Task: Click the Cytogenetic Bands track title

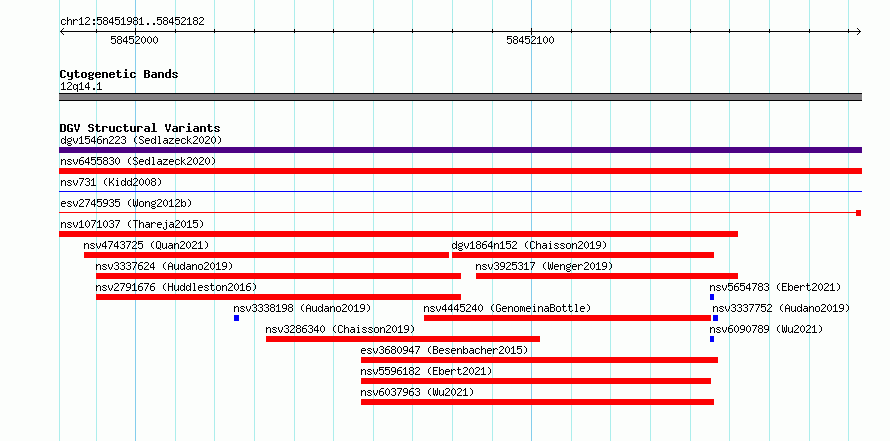Action: click(119, 74)
